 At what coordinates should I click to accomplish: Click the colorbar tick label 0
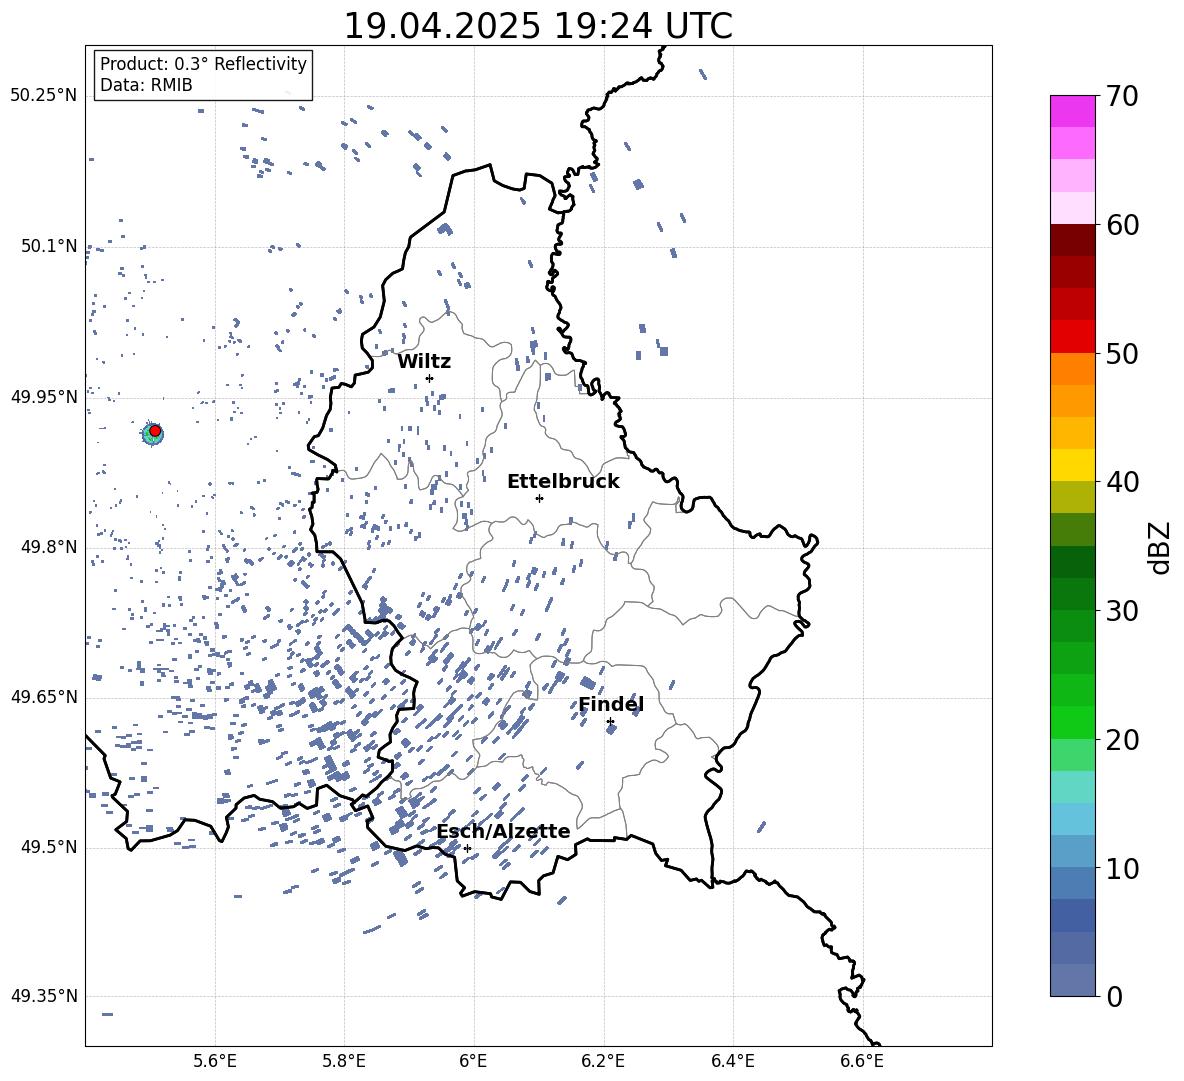1114,996
